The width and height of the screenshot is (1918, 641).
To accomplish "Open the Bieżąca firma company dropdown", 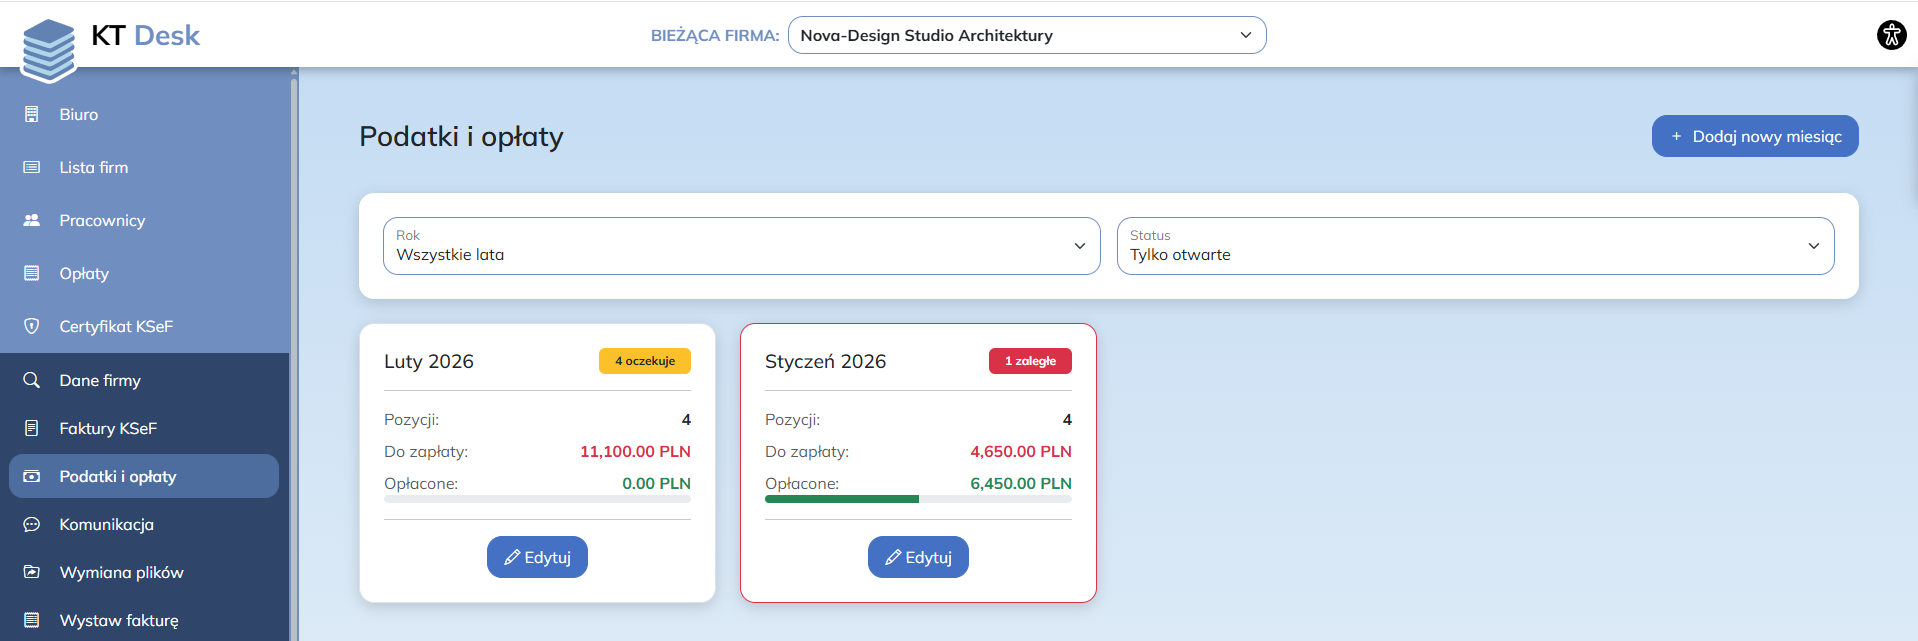I will pyautogui.click(x=1026, y=35).
